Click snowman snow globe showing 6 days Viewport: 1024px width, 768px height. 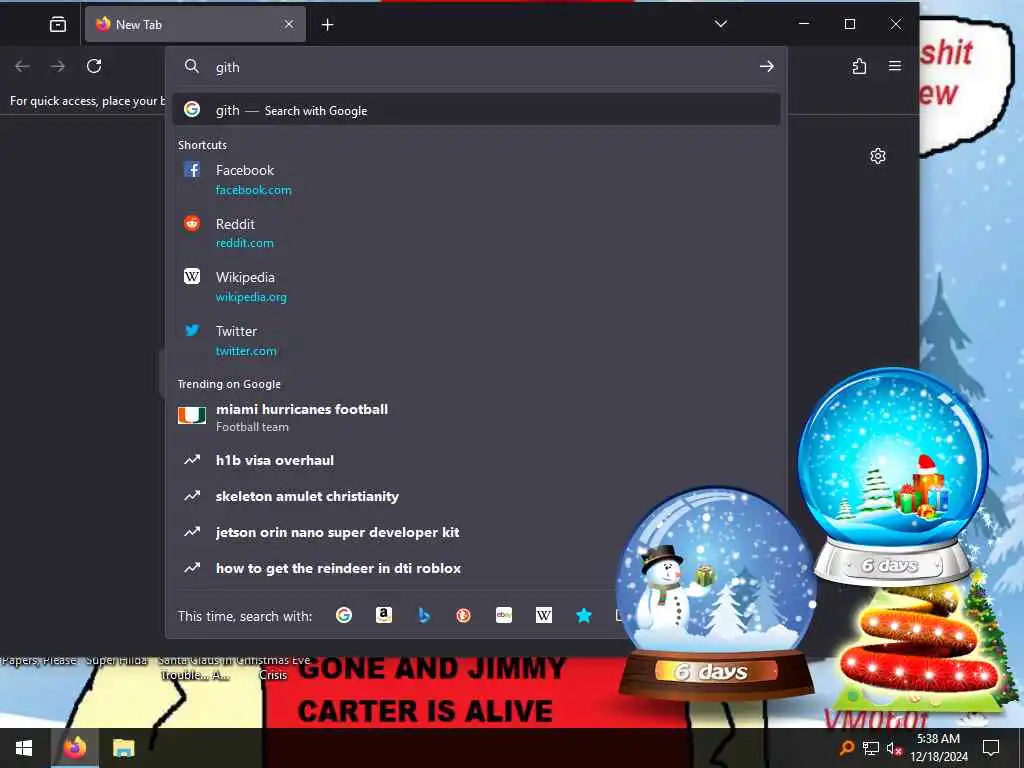point(716,592)
